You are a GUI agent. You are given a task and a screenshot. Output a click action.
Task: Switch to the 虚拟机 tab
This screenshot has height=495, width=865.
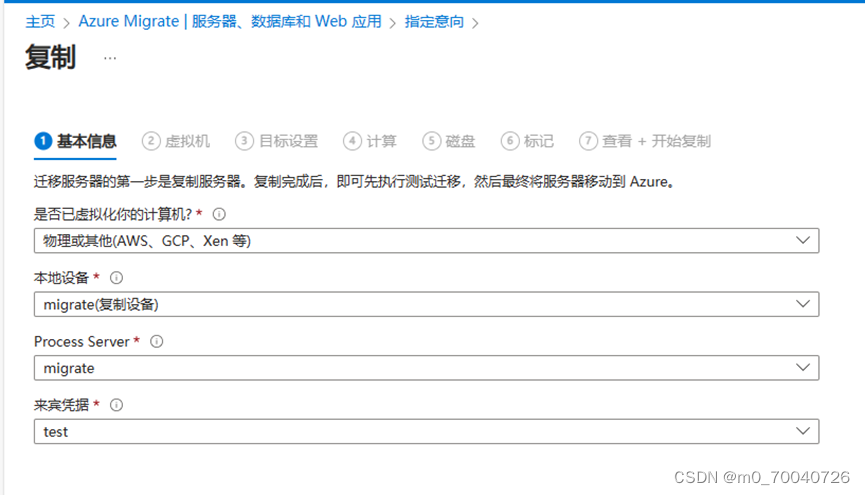pyautogui.click(x=176, y=141)
